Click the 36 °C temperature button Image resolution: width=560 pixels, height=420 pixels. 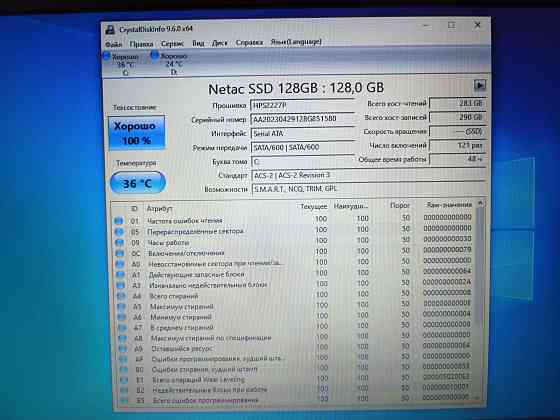[x=138, y=183]
